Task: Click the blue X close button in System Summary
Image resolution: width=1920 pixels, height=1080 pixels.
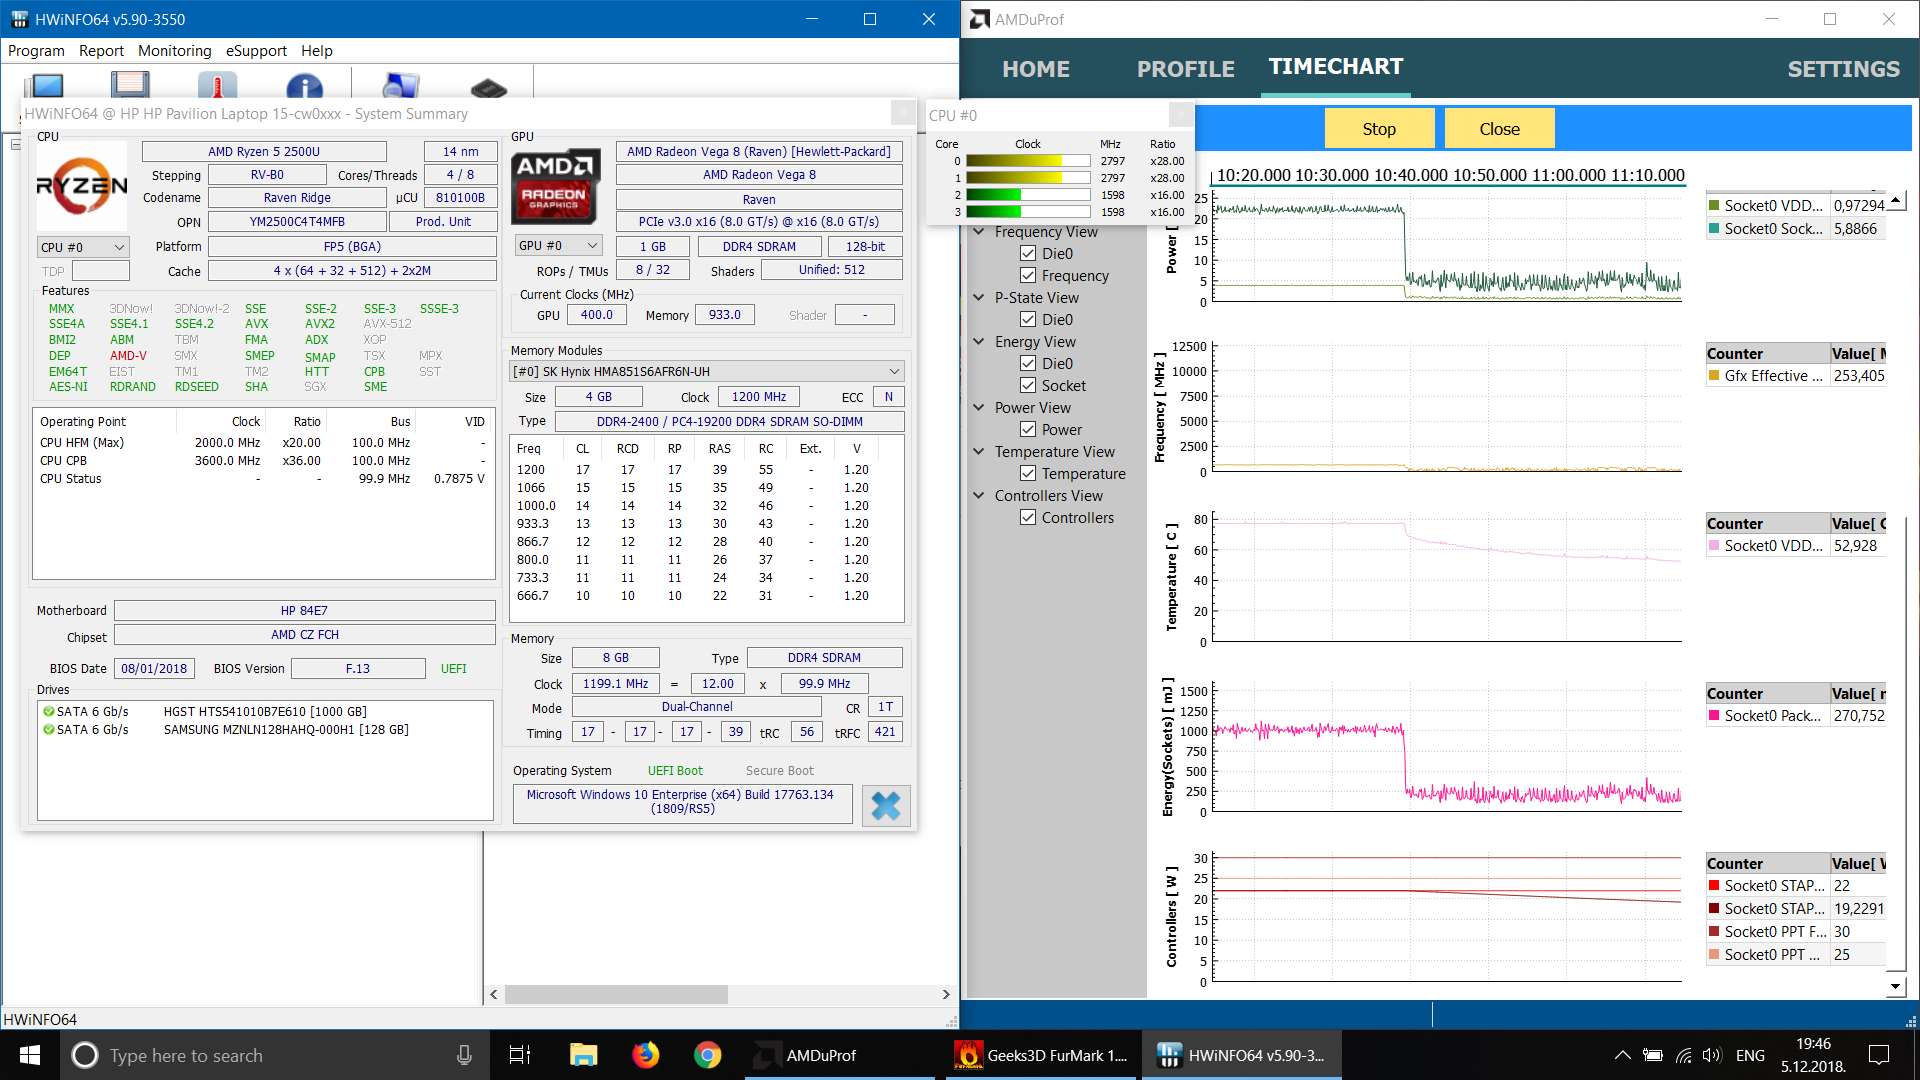Action: [886, 805]
